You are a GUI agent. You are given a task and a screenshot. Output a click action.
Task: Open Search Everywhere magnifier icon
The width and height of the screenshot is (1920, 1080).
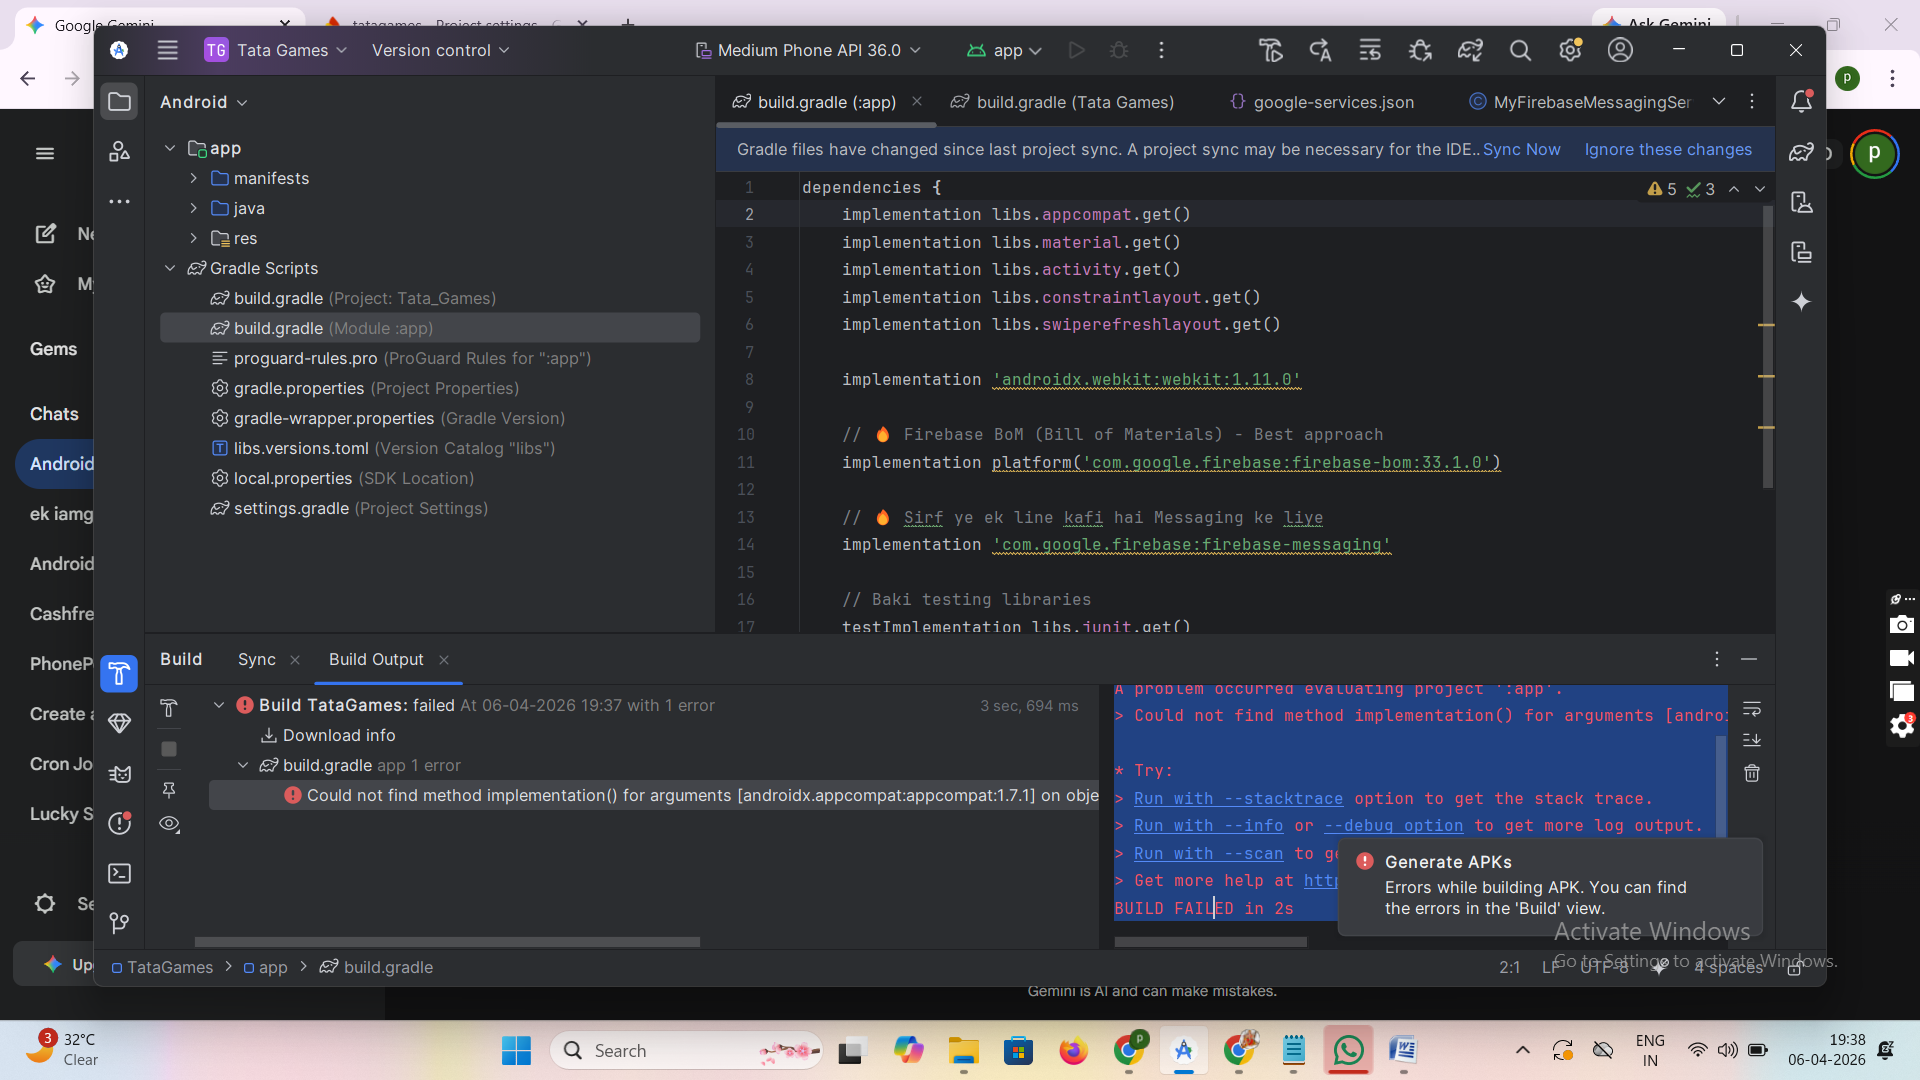point(1520,50)
